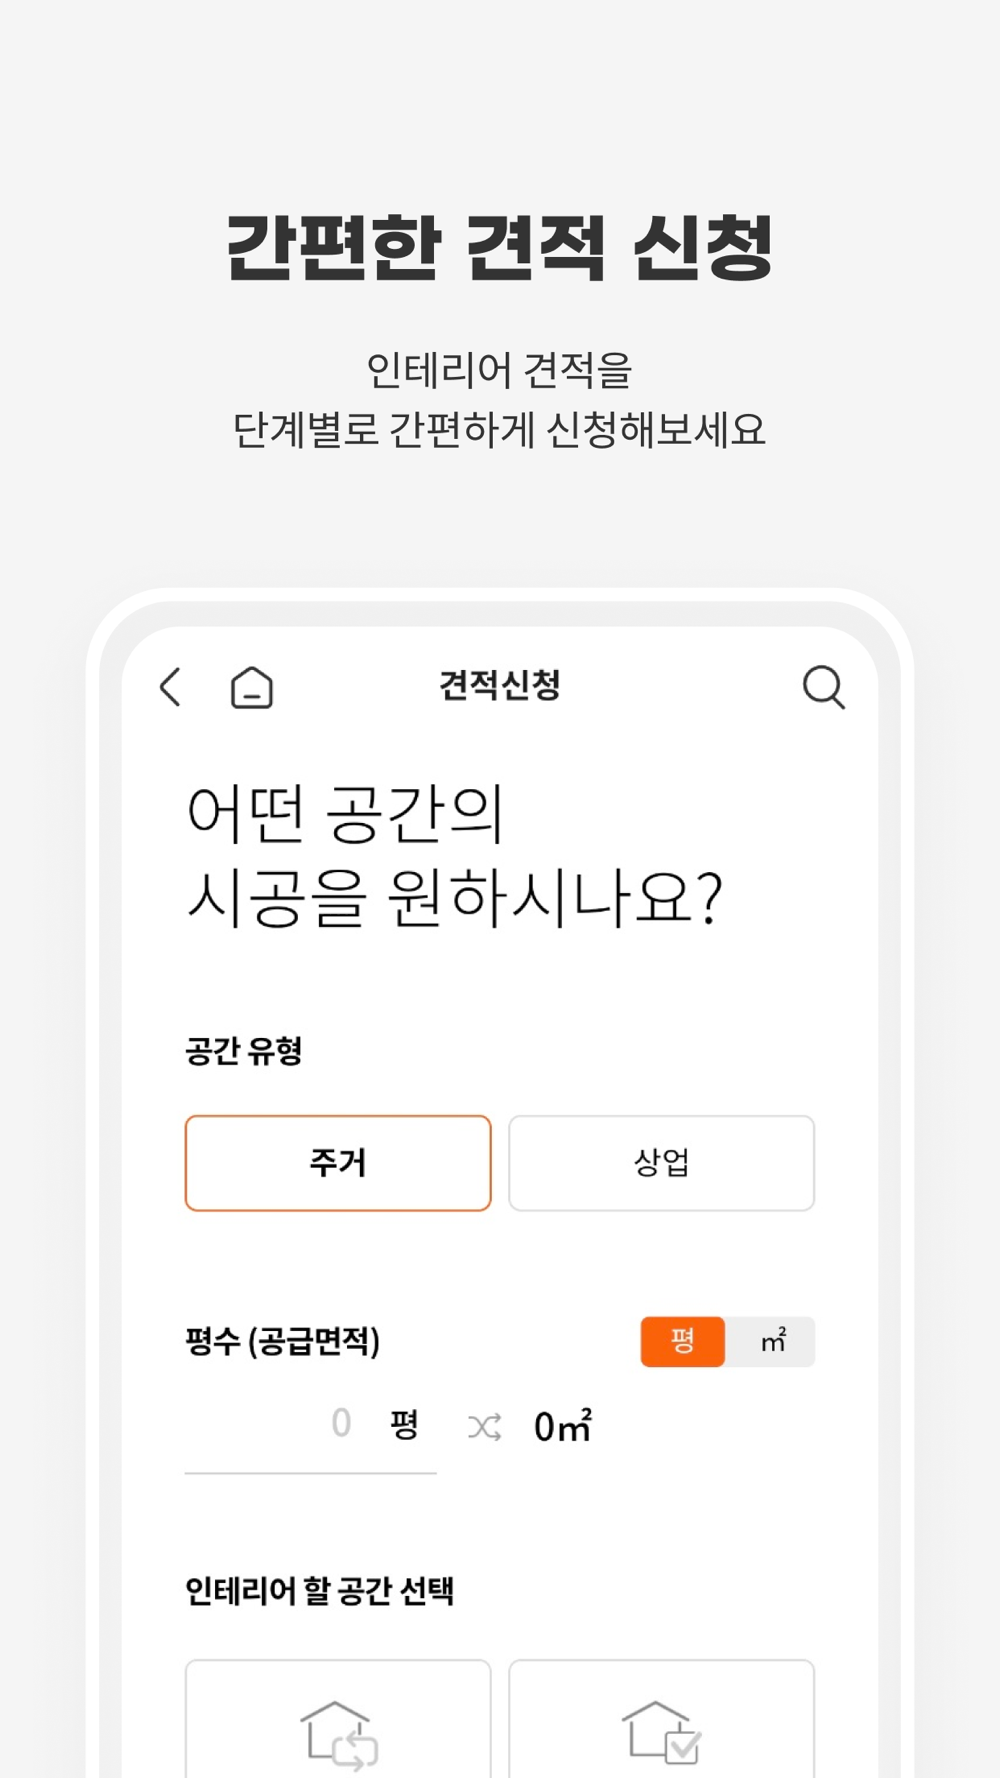Click the crossed-arrows conversion icon
This screenshot has width=1000, height=1778.
click(x=485, y=1427)
